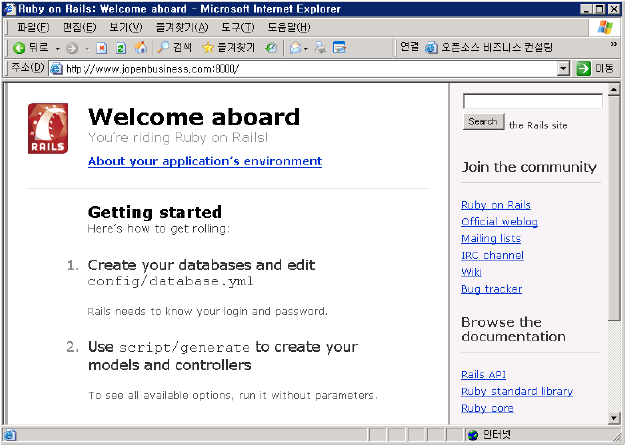Click the Rails logo image
Viewport: 625px width, 445px height.
(48, 128)
